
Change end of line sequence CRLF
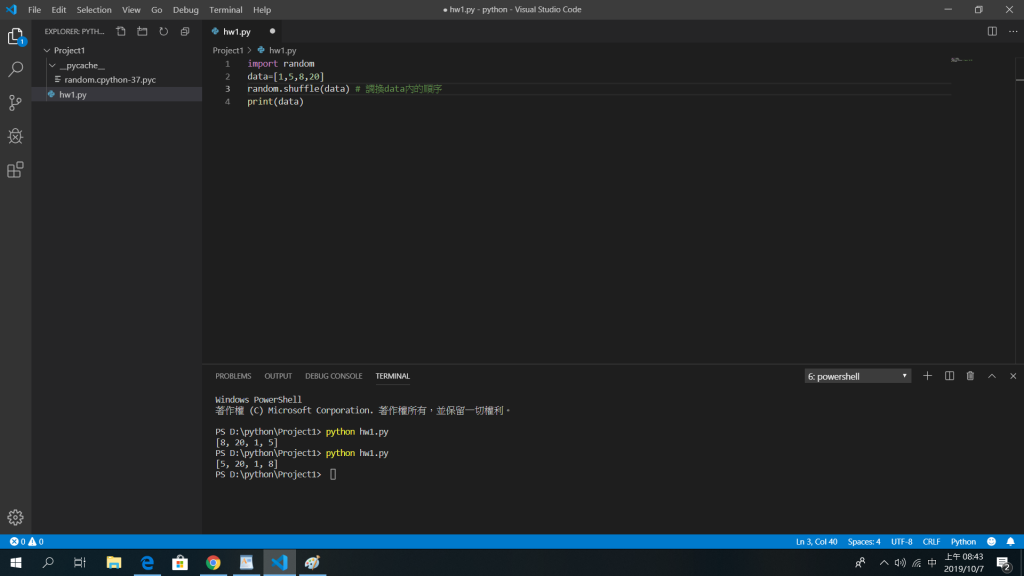click(931, 541)
